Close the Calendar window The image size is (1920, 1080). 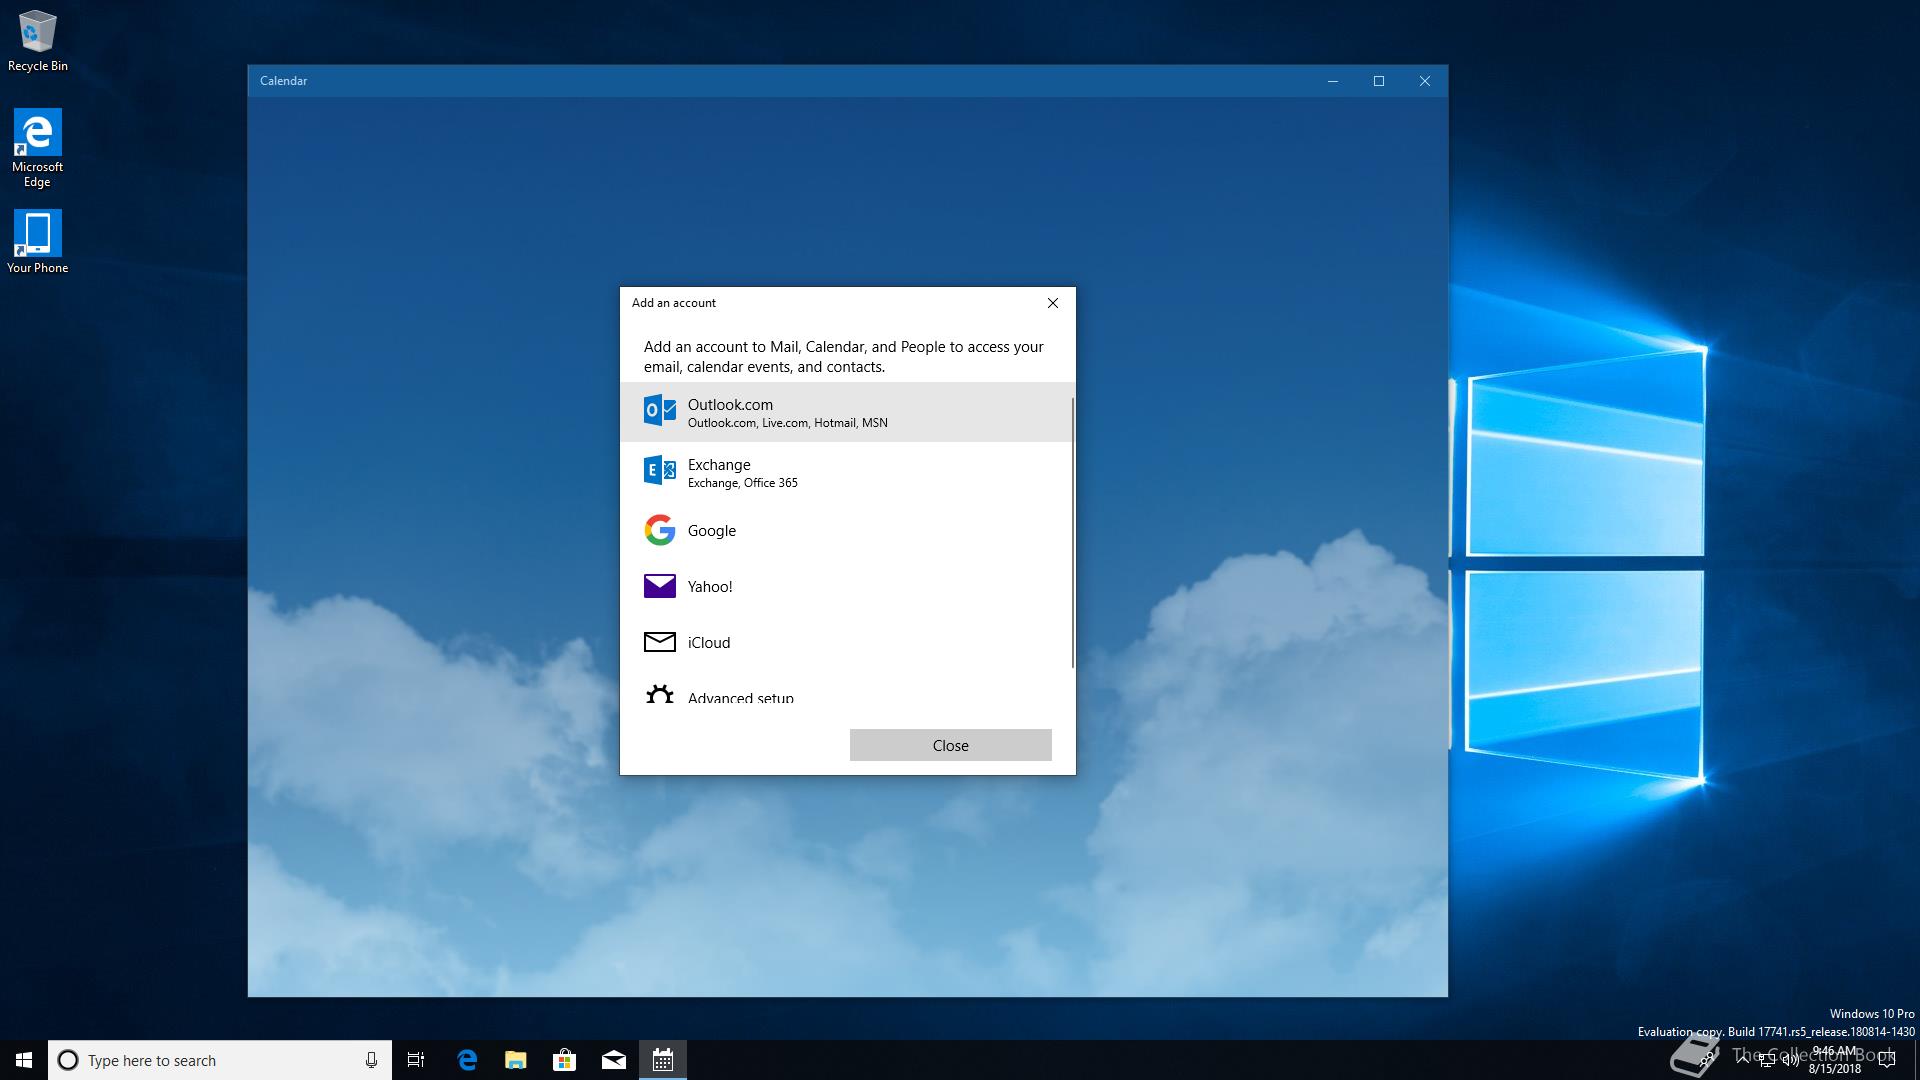click(x=1425, y=81)
